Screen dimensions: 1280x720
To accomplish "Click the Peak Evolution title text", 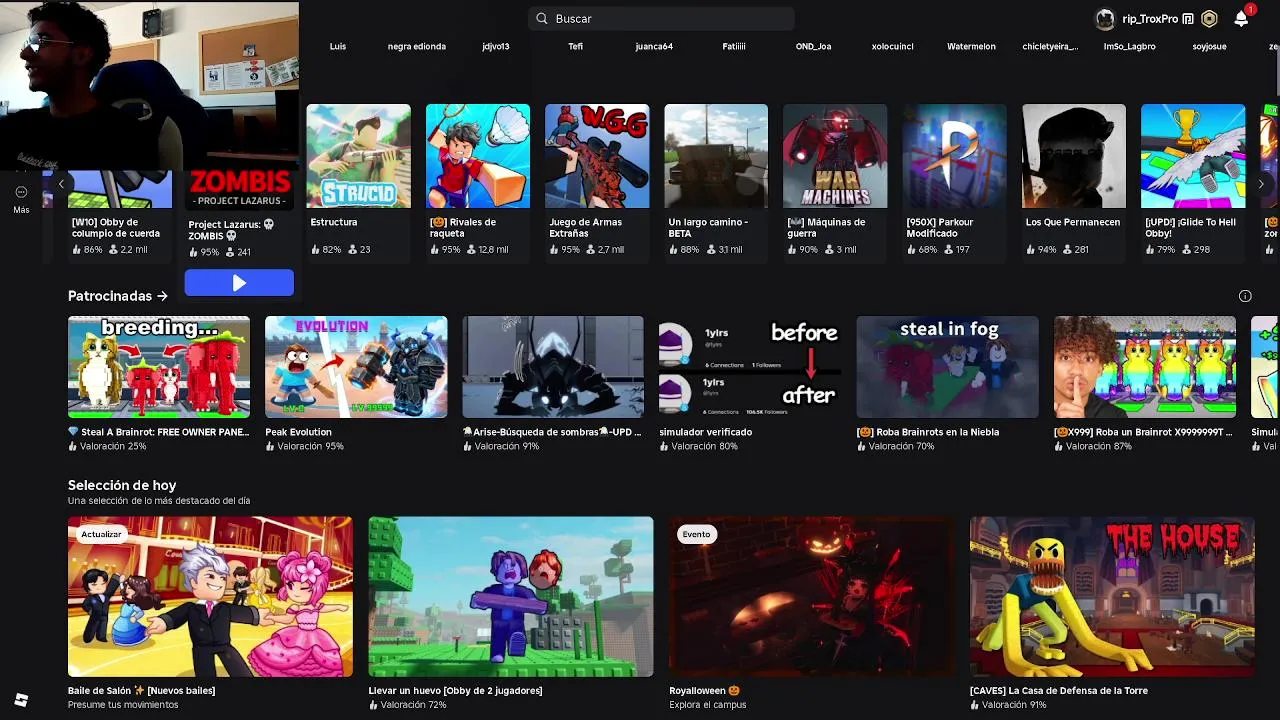I will pyautogui.click(x=298, y=432).
